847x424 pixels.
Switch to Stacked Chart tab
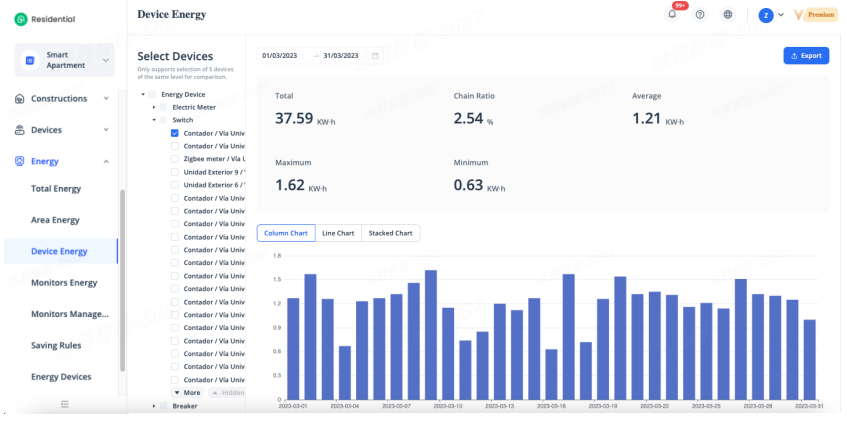pos(390,233)
